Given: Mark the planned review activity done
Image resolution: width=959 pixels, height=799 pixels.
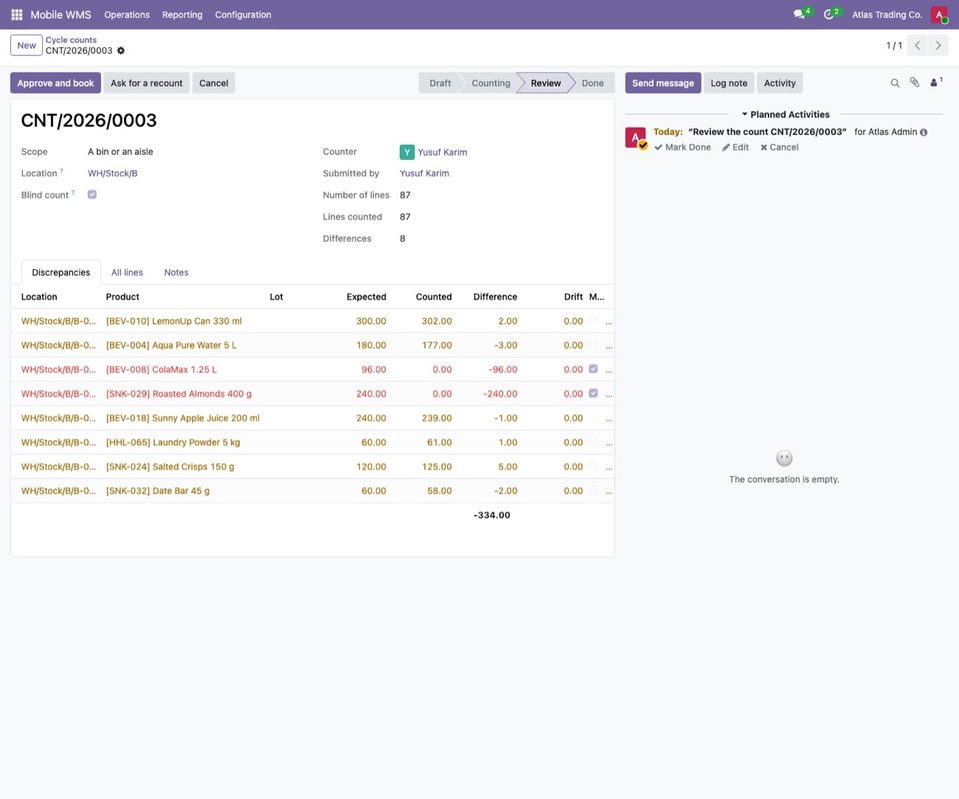Looking at the screenshot, I should 683,147.
